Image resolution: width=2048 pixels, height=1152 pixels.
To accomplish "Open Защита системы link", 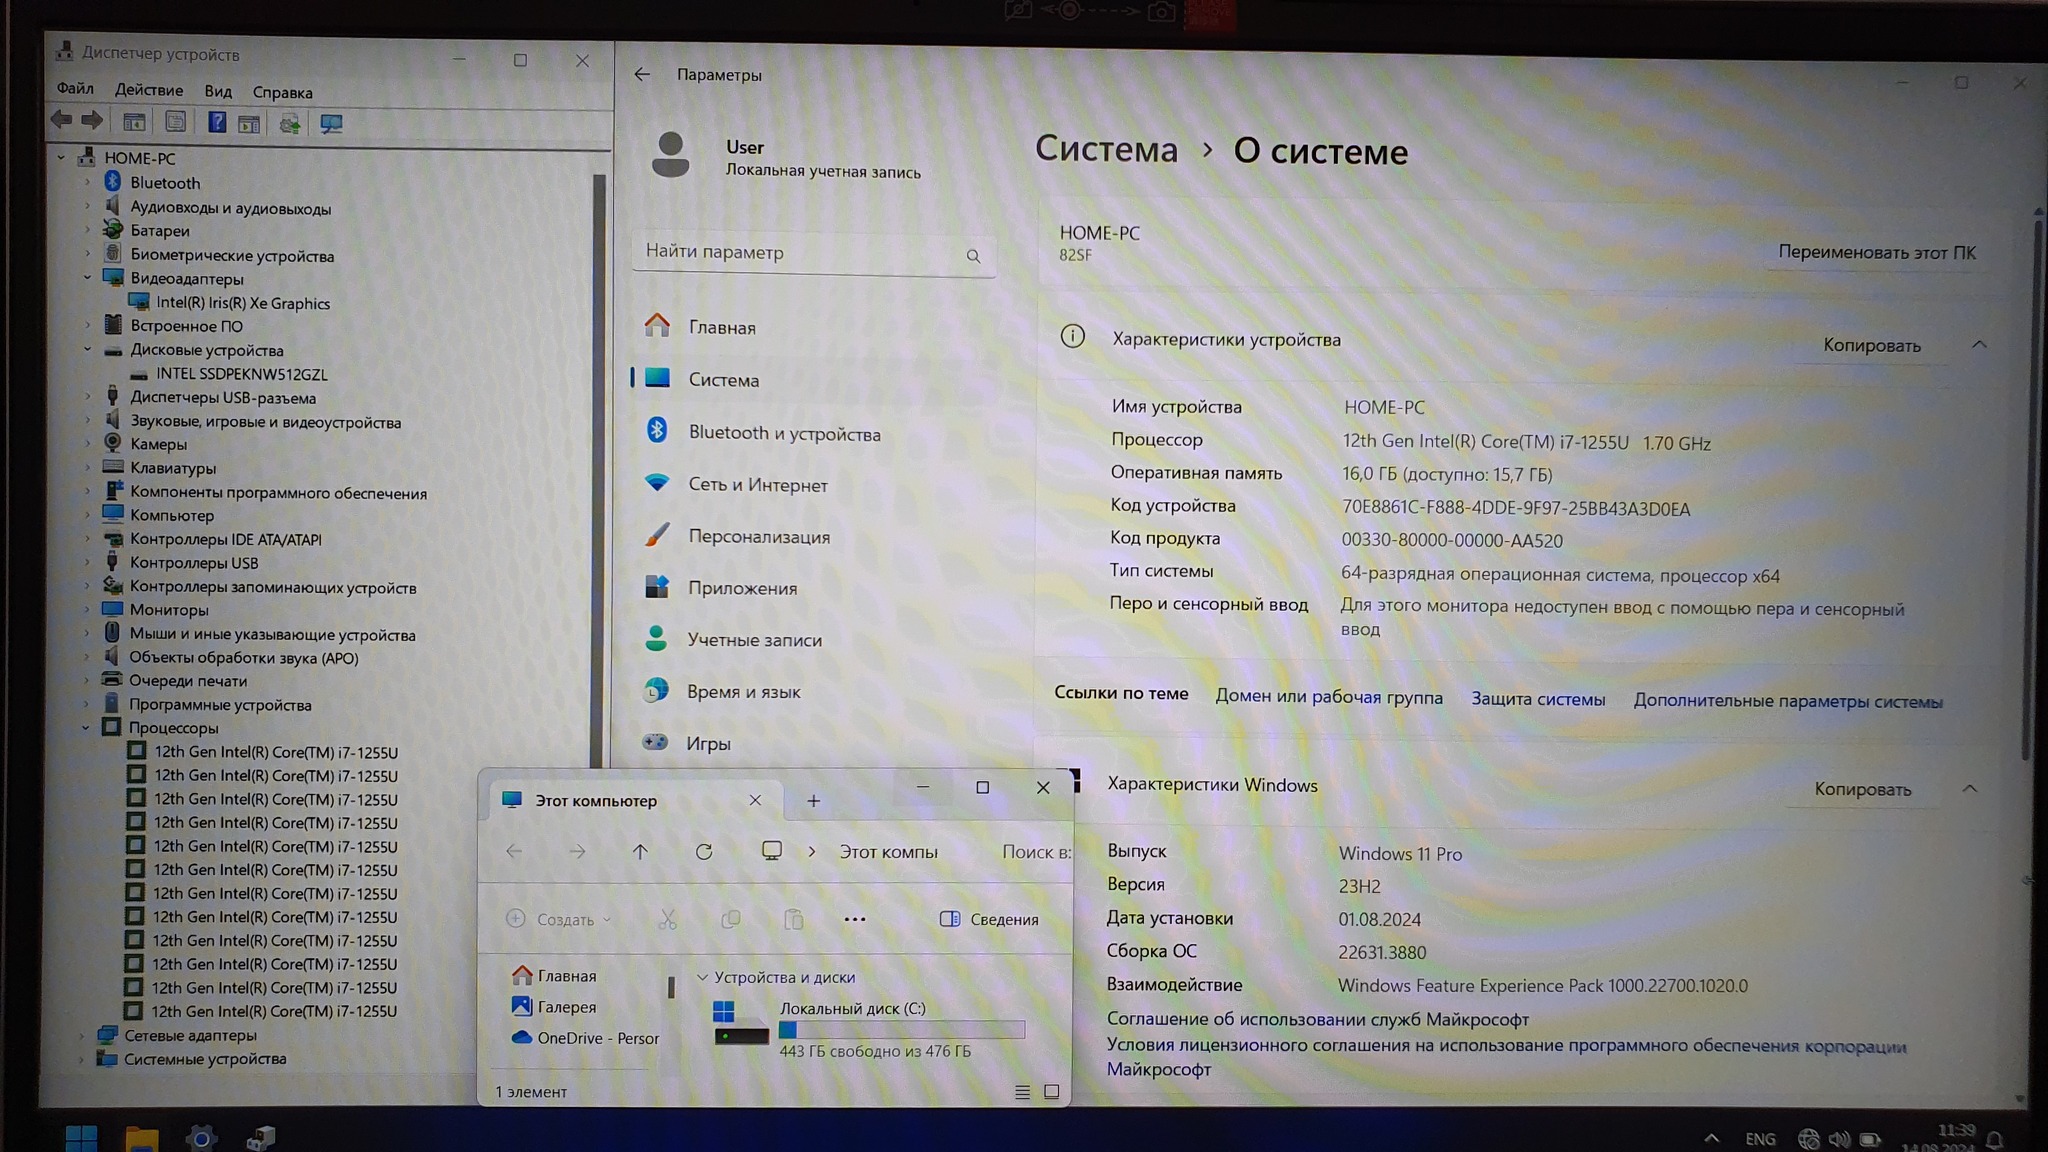I will click(x=1537, y=699).
